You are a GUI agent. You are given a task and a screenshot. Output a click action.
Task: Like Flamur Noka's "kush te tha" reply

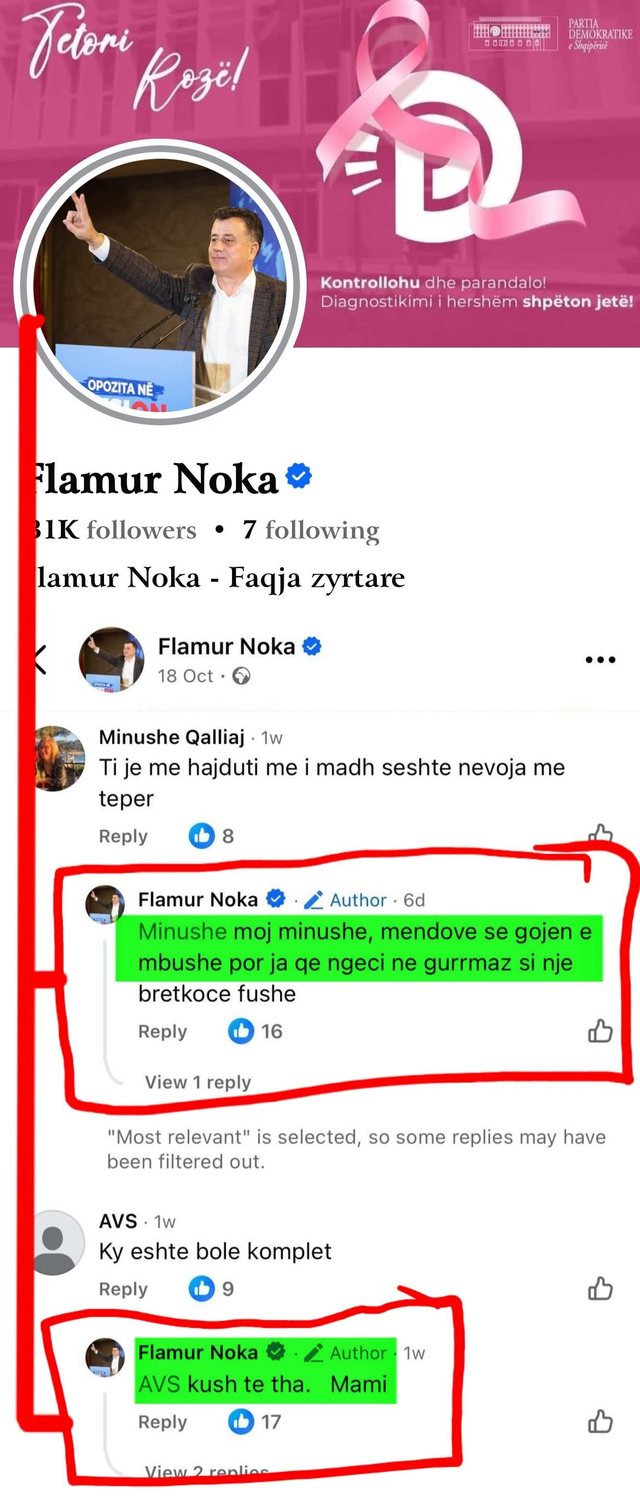(x=600, y=1421)
